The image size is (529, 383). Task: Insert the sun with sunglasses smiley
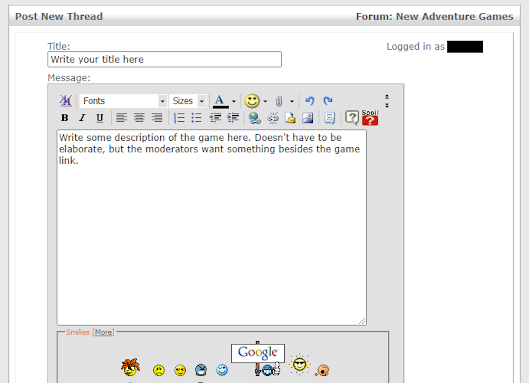pos(300,364)
